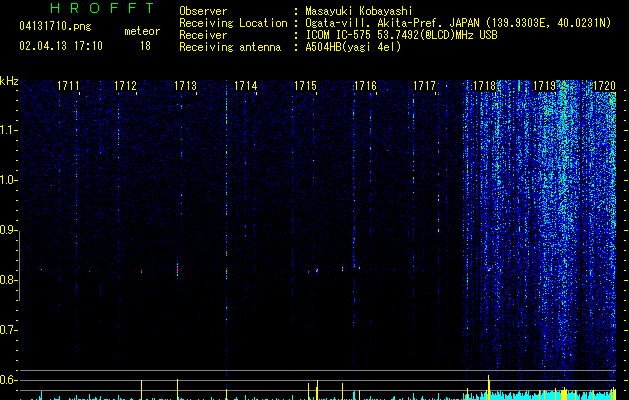Click the 'meteor' count label
Viewport: 629px width, 400px height.
tap(142, 31)
